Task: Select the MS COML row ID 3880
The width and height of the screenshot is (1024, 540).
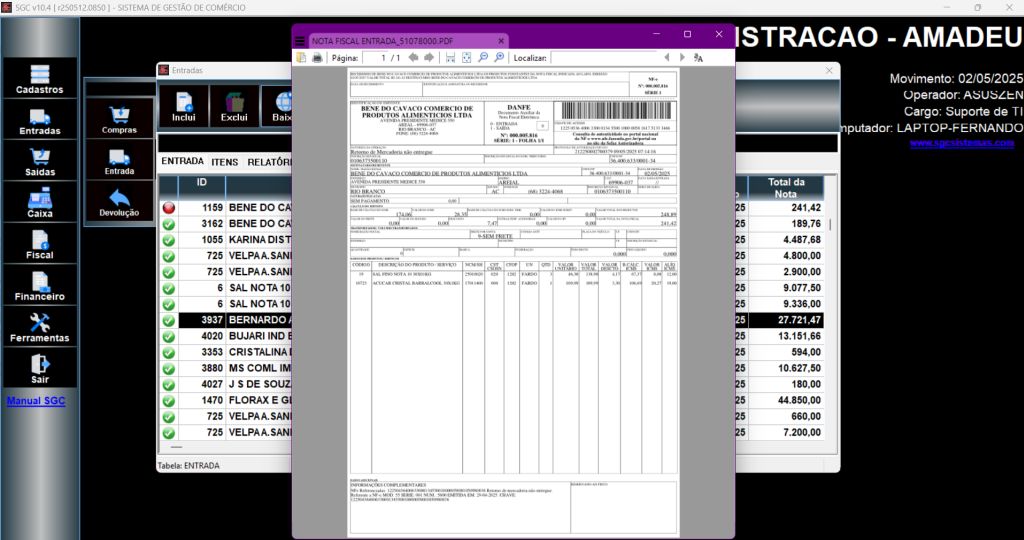Action: 226,368
